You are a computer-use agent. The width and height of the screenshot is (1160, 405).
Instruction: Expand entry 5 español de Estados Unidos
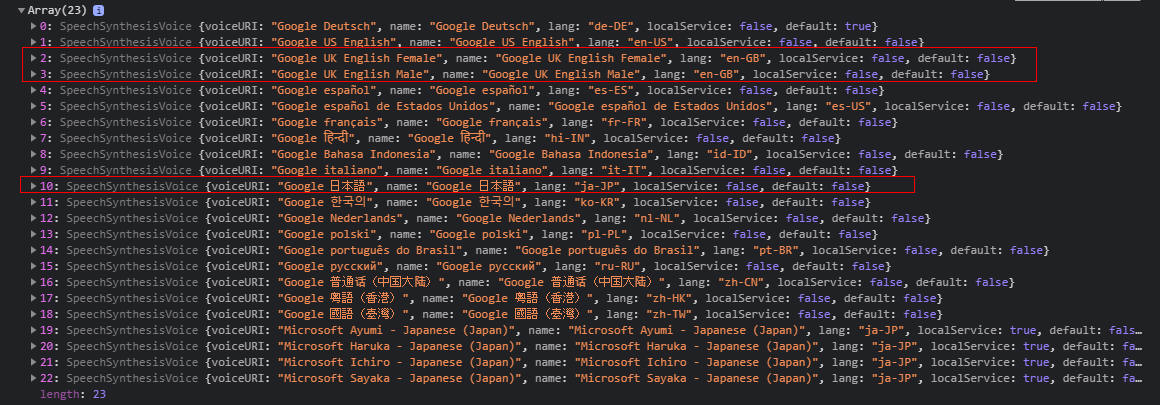pyautogui.click(x=34, y=106)
